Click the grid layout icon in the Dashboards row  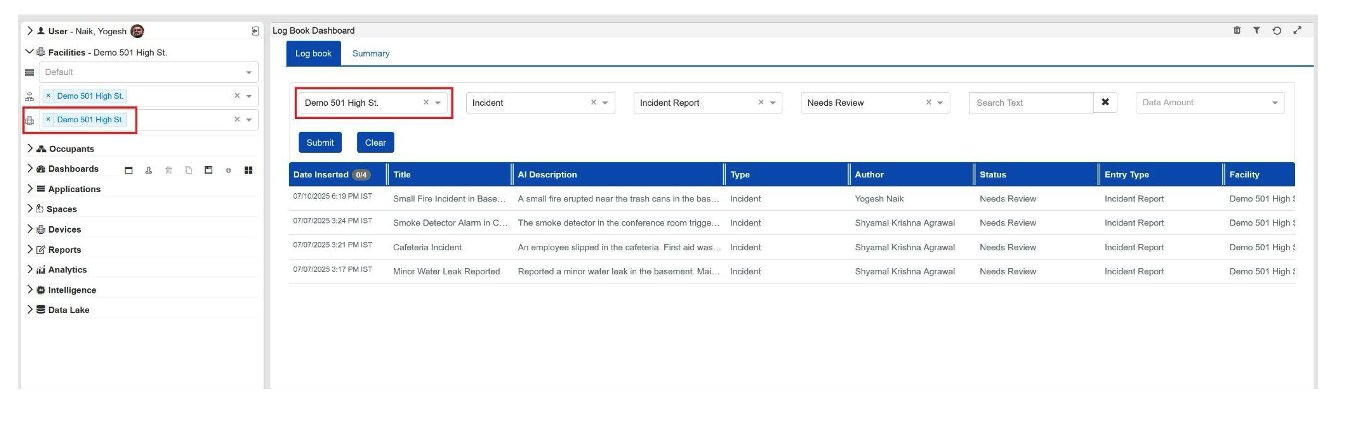click(x=248, y=170)
